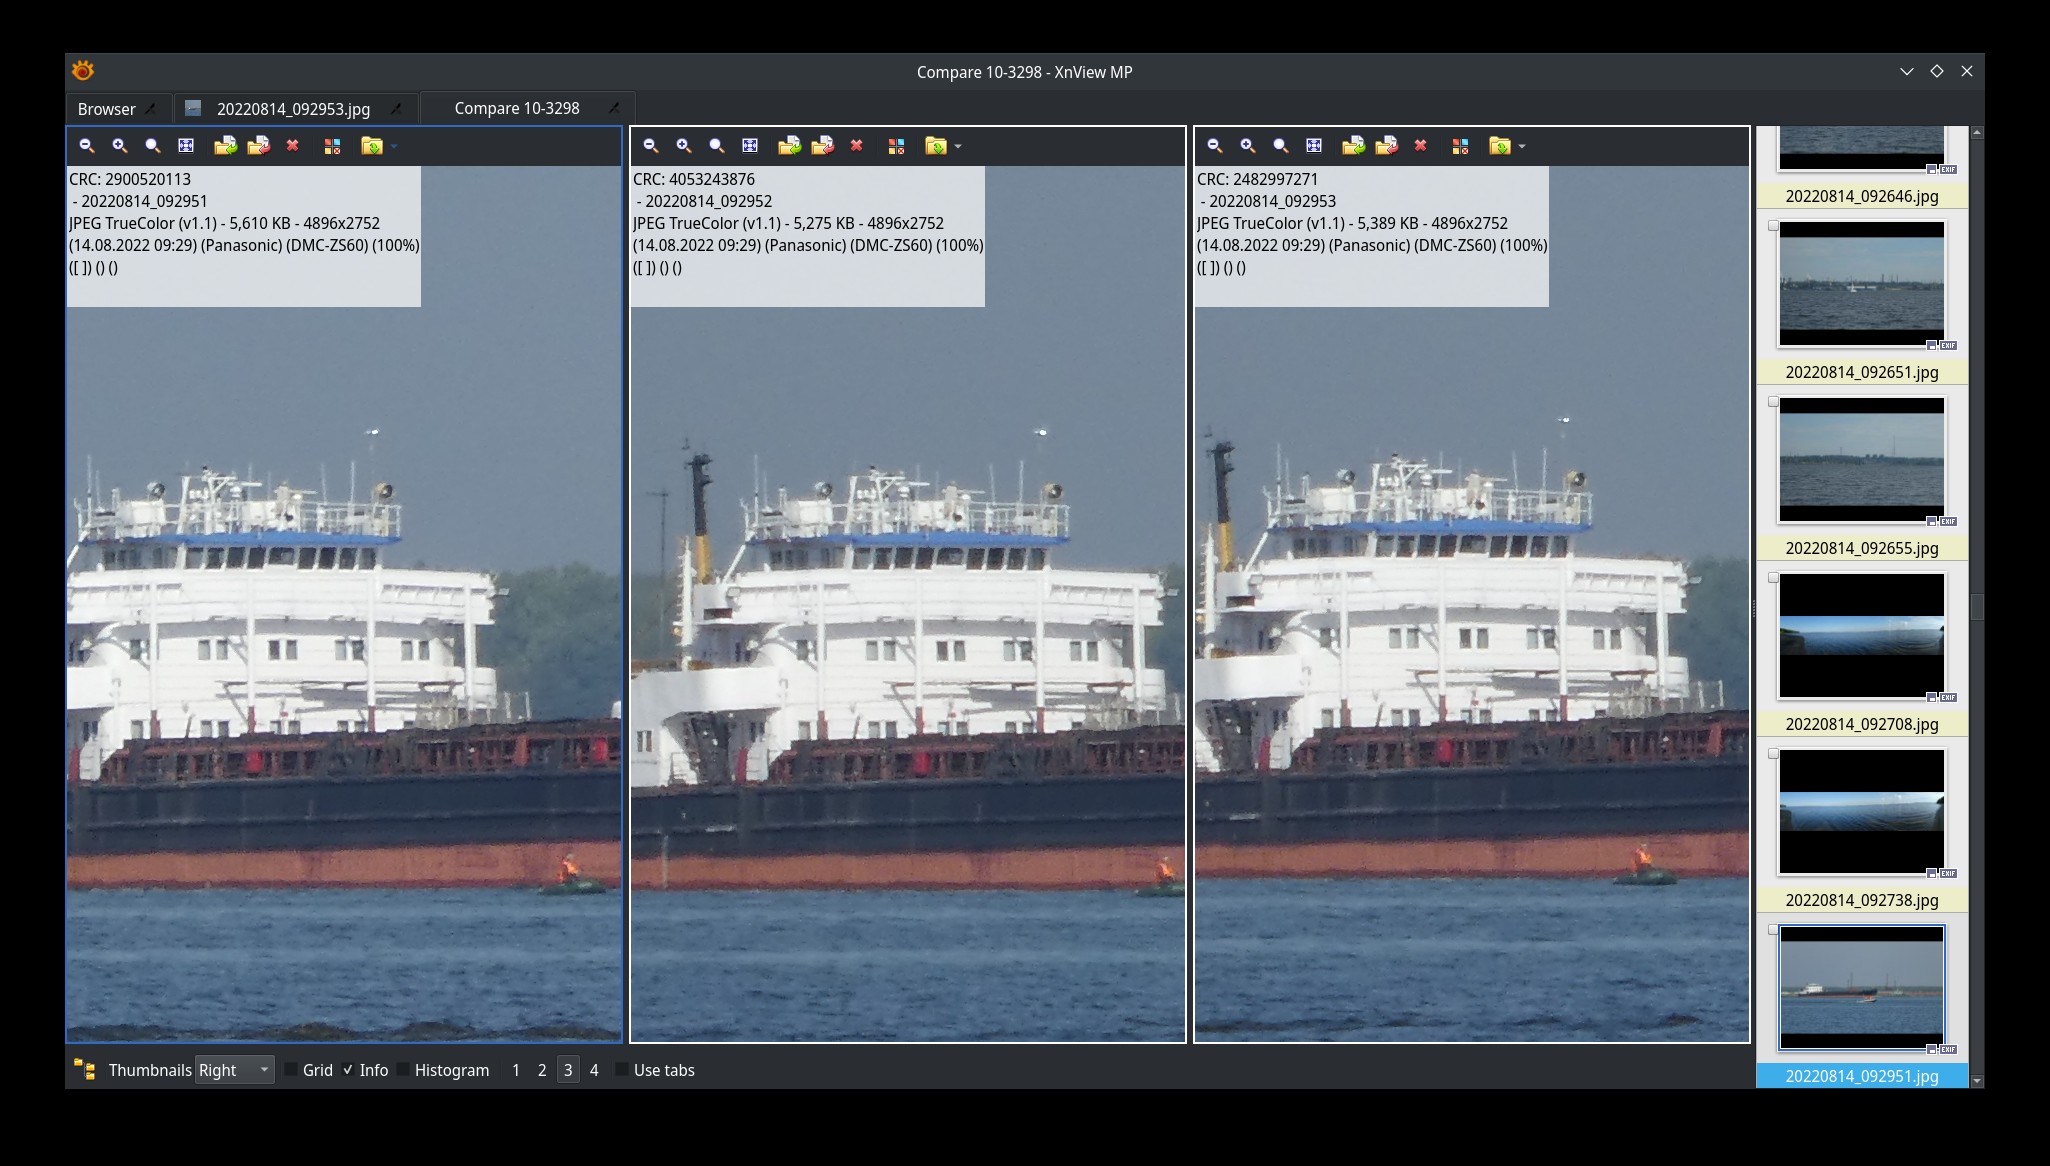Click fit-to-window icon in right 092953 pane
2050x1166 pixels.
click(1314, 146)
